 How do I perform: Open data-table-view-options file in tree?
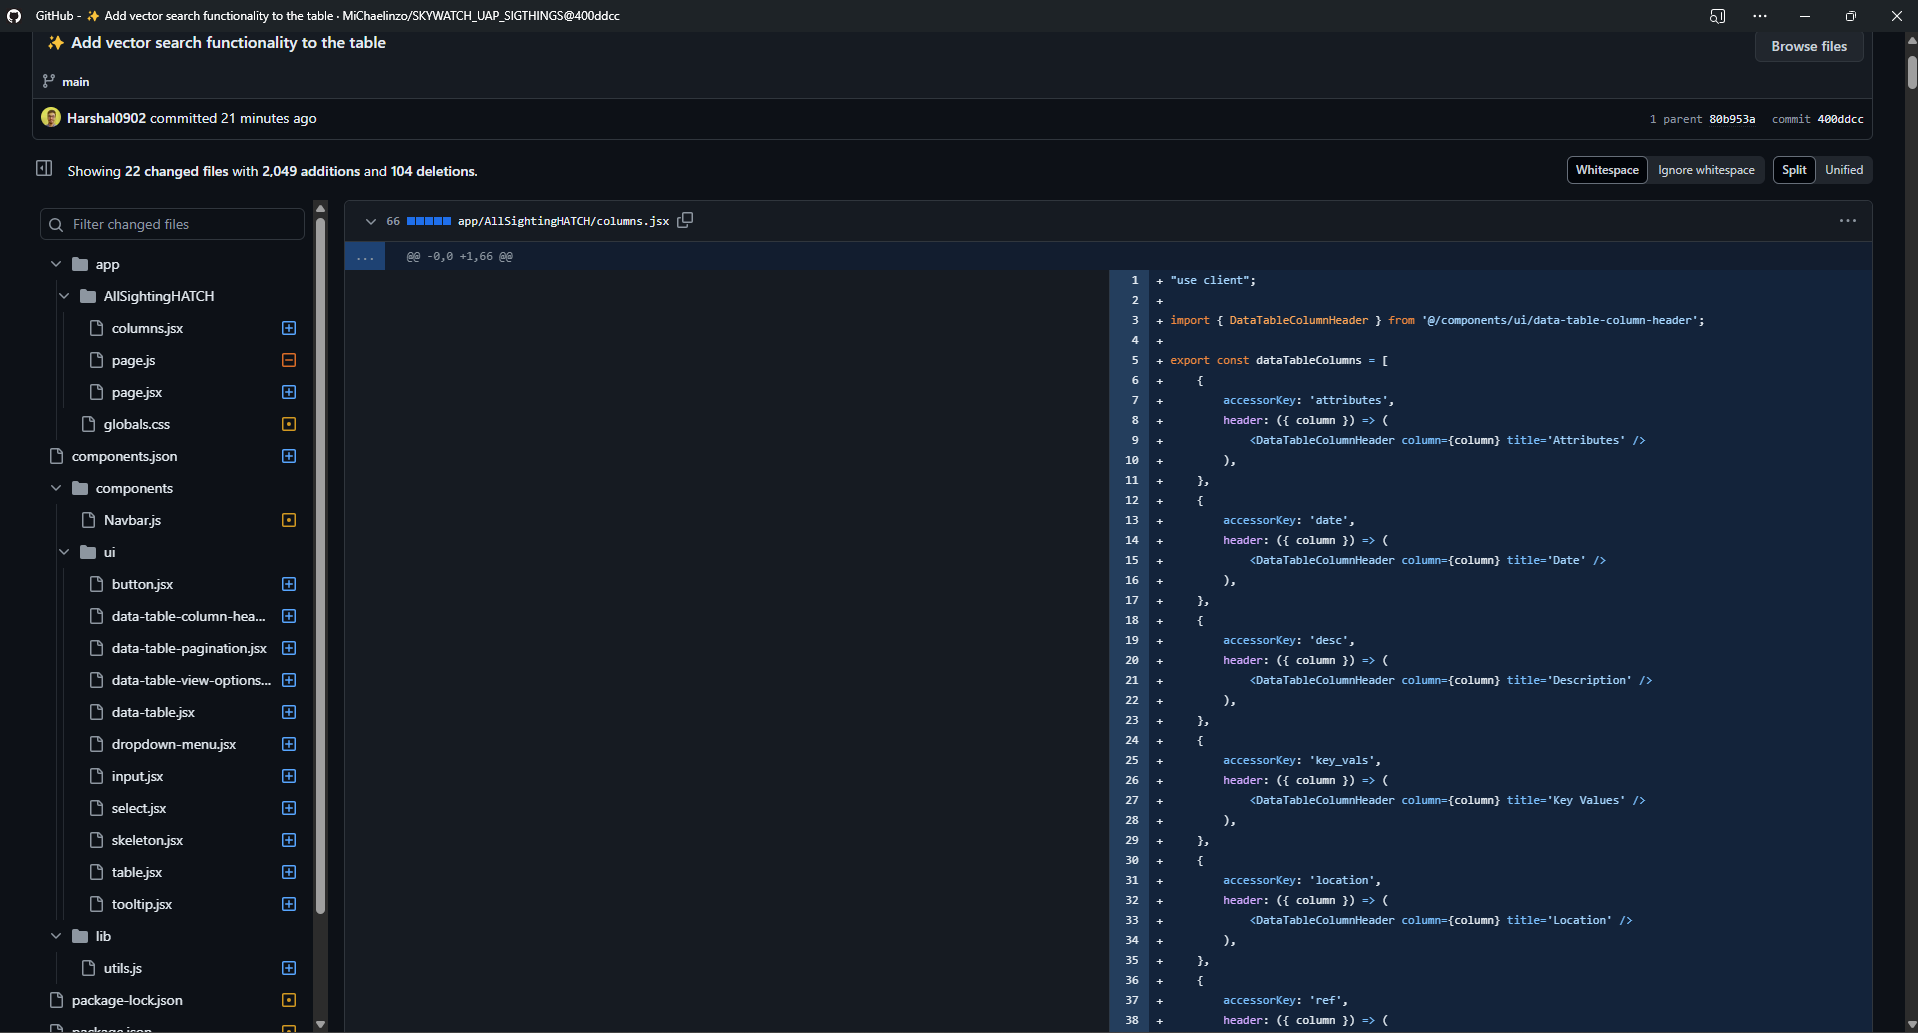191,680
